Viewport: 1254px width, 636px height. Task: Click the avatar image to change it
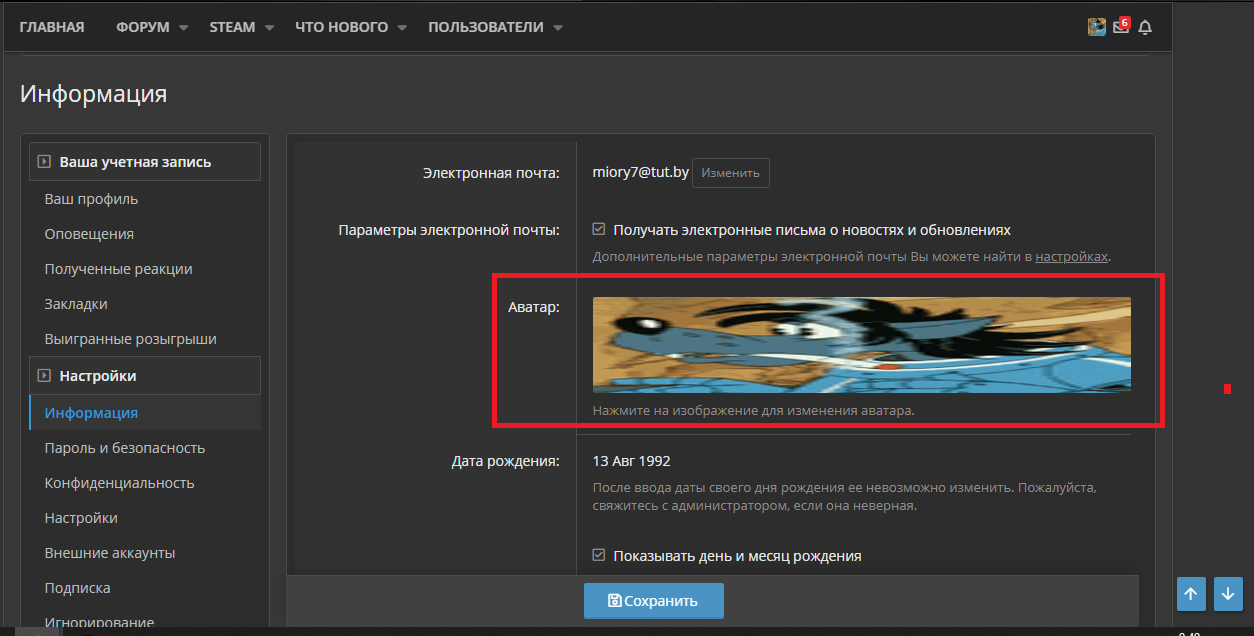click(862, 344)
